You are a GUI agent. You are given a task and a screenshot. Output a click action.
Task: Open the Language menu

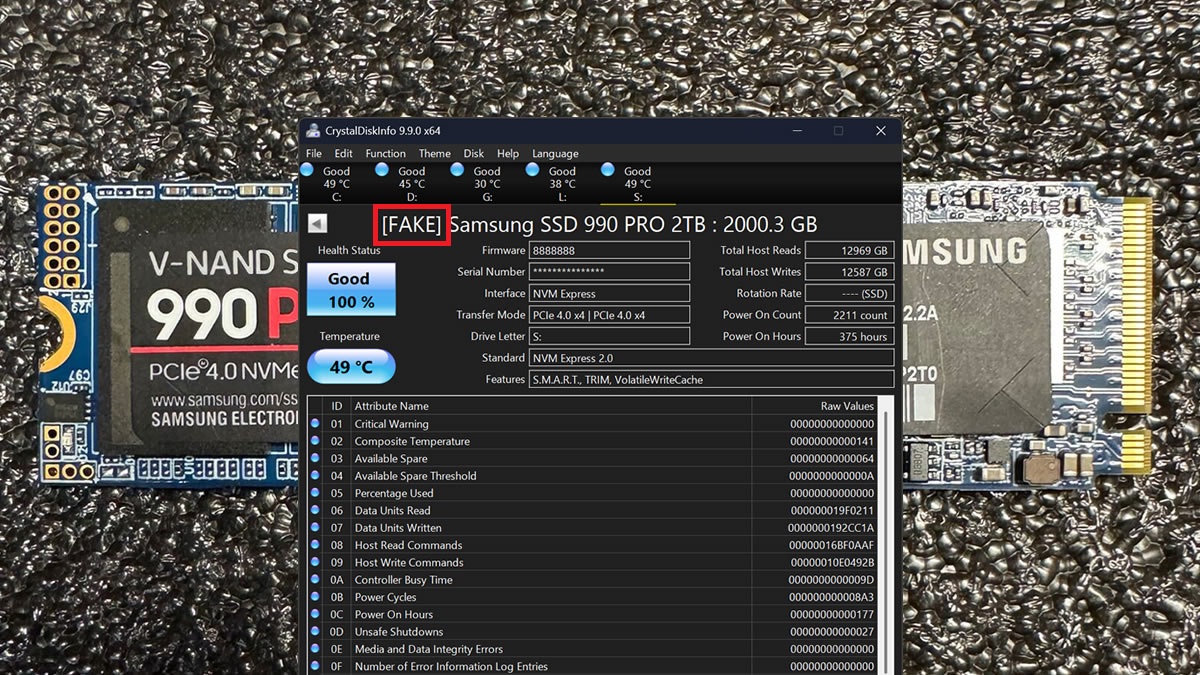click(555, 154)
